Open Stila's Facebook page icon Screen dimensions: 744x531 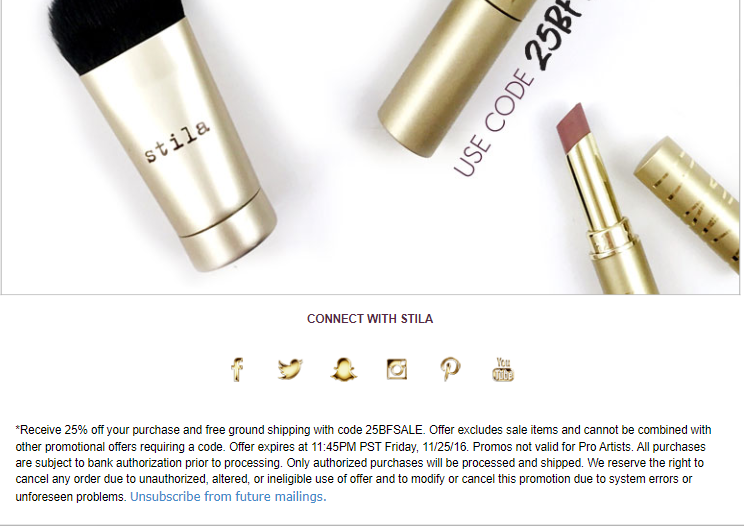point(237,370)
